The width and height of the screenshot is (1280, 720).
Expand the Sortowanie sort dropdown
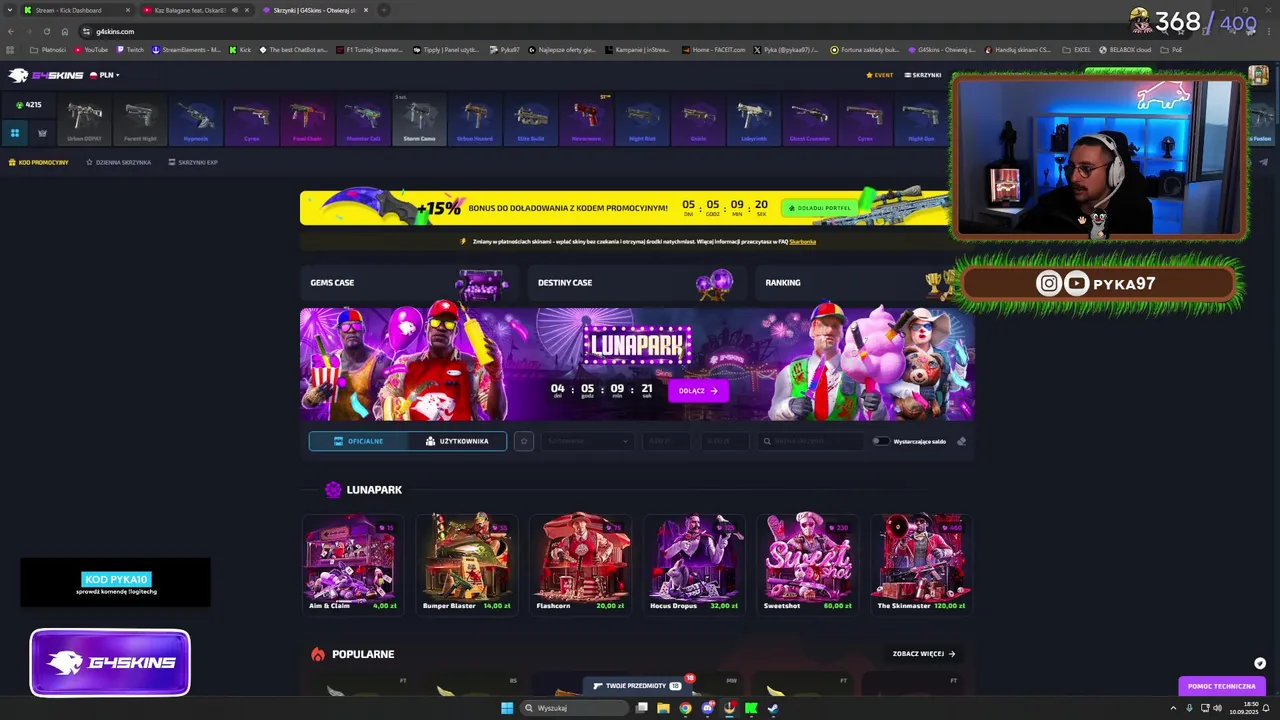(x=587, y=441)
